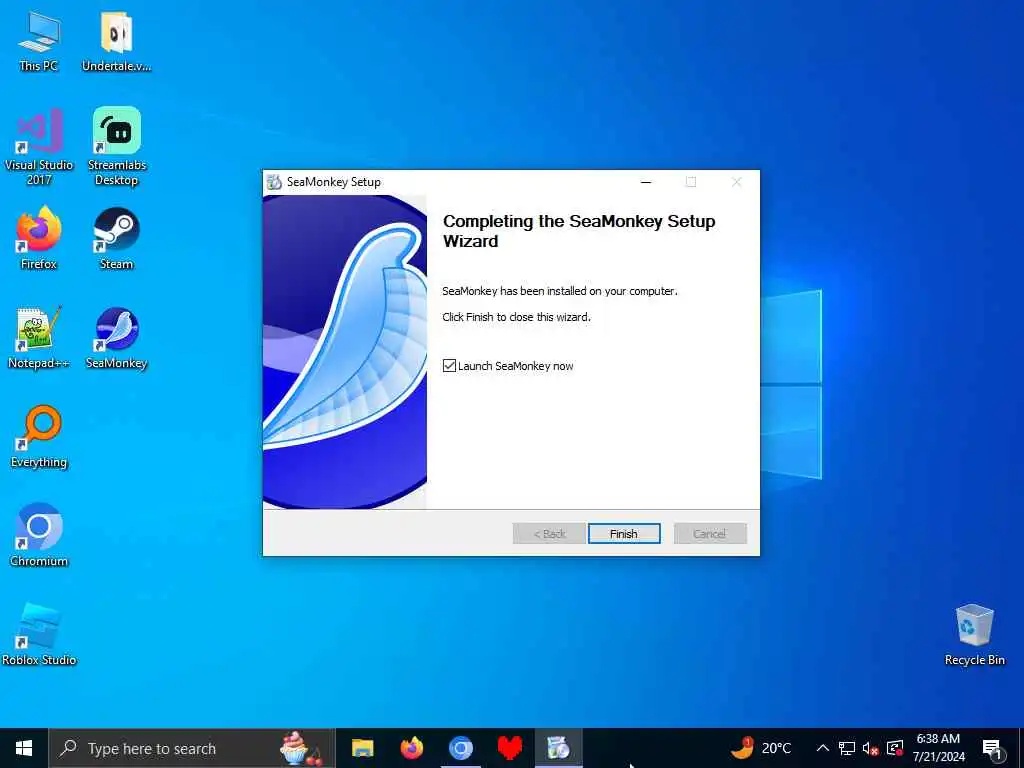Open the network status tray icon
This screenshot has height=768, width=1024.
click(847, 748)
